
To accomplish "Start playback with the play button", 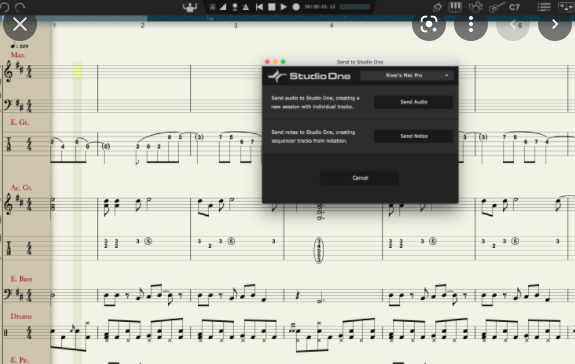I will click(283, 7).
